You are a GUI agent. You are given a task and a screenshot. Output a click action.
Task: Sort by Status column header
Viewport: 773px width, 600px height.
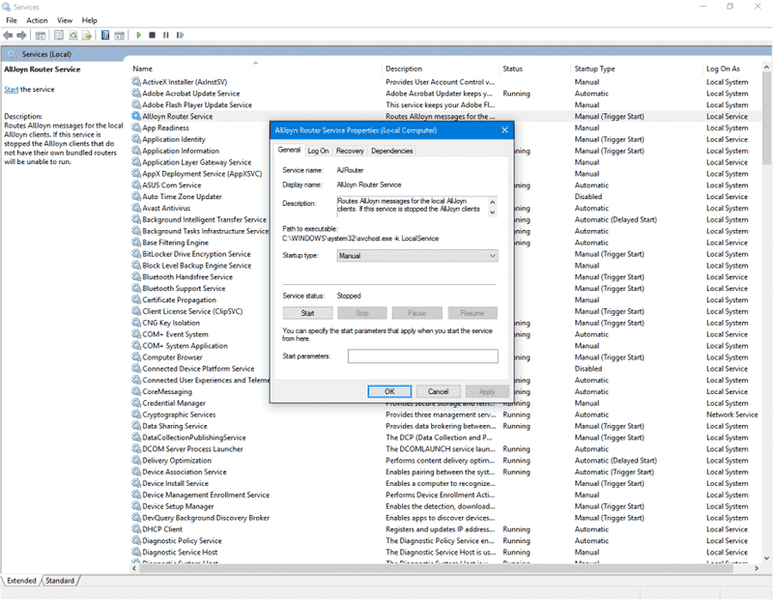(512, 69)
